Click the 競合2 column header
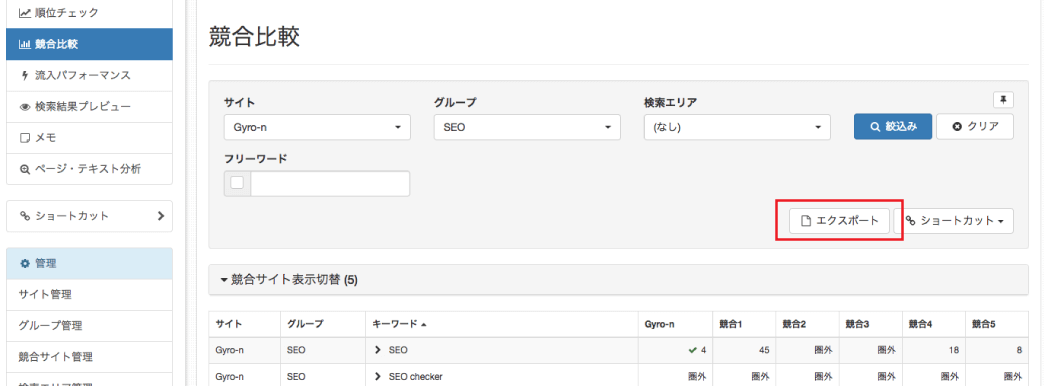This screenshot has height=386, width=1047. [x=807, y=324]
